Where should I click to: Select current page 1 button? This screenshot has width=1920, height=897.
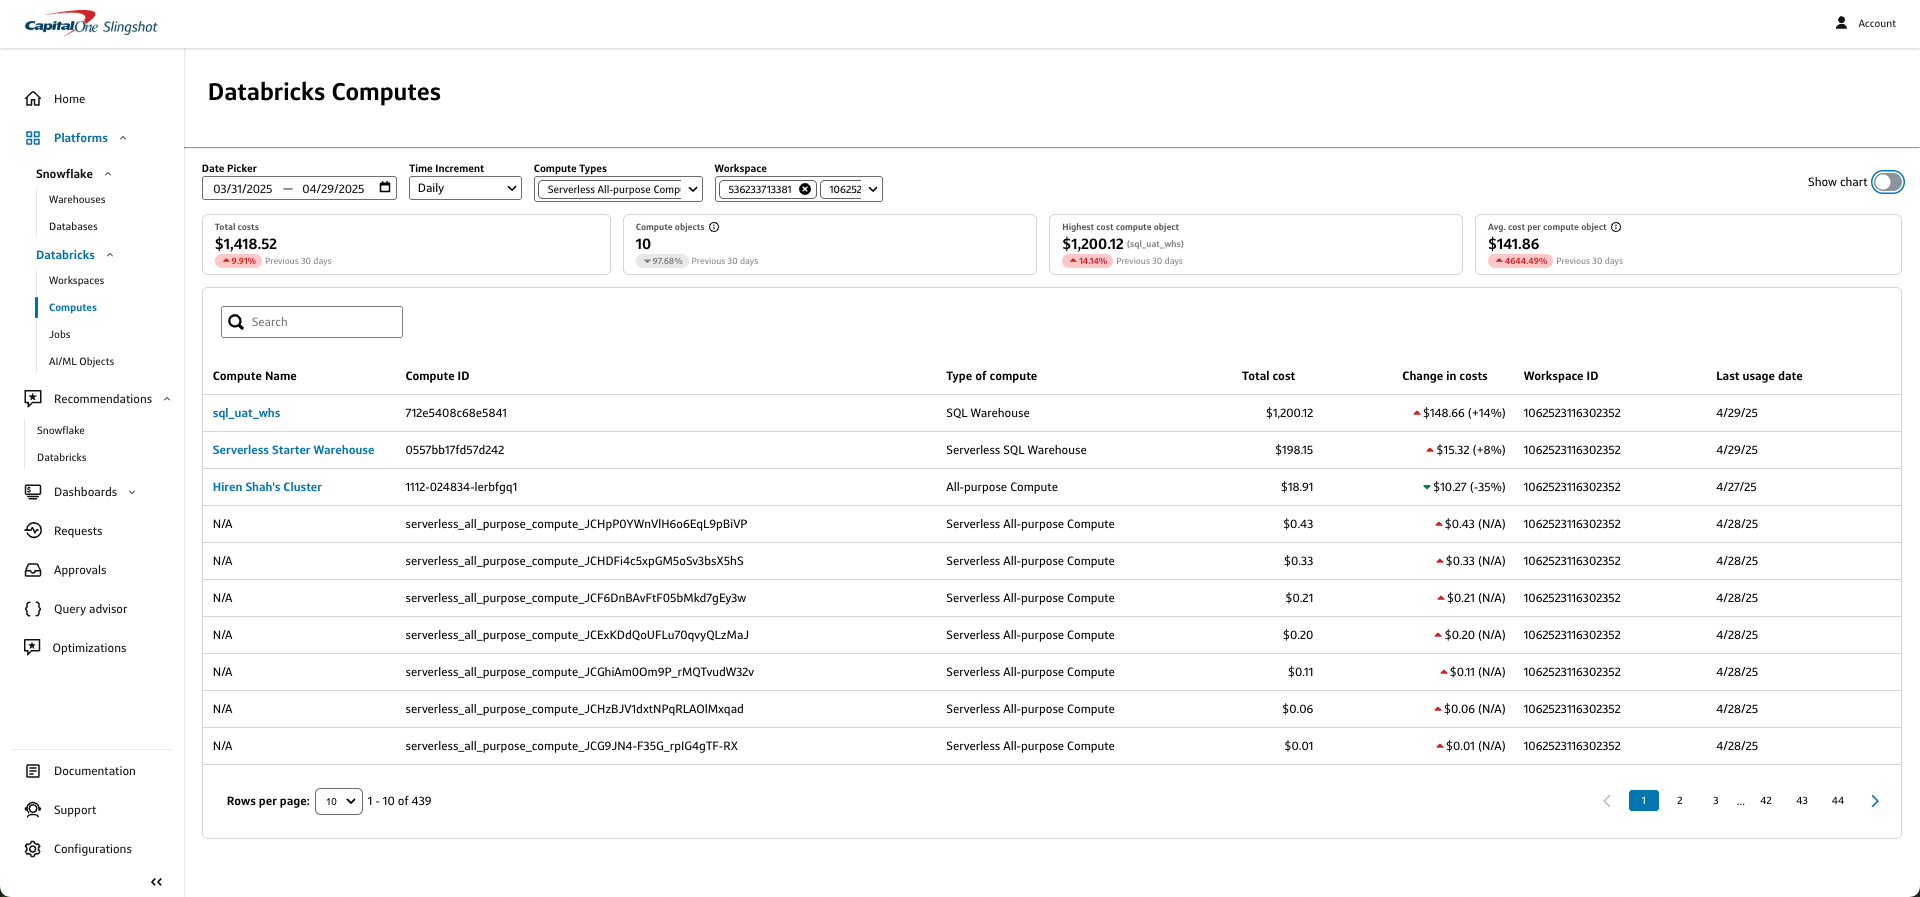(1644, 801)
